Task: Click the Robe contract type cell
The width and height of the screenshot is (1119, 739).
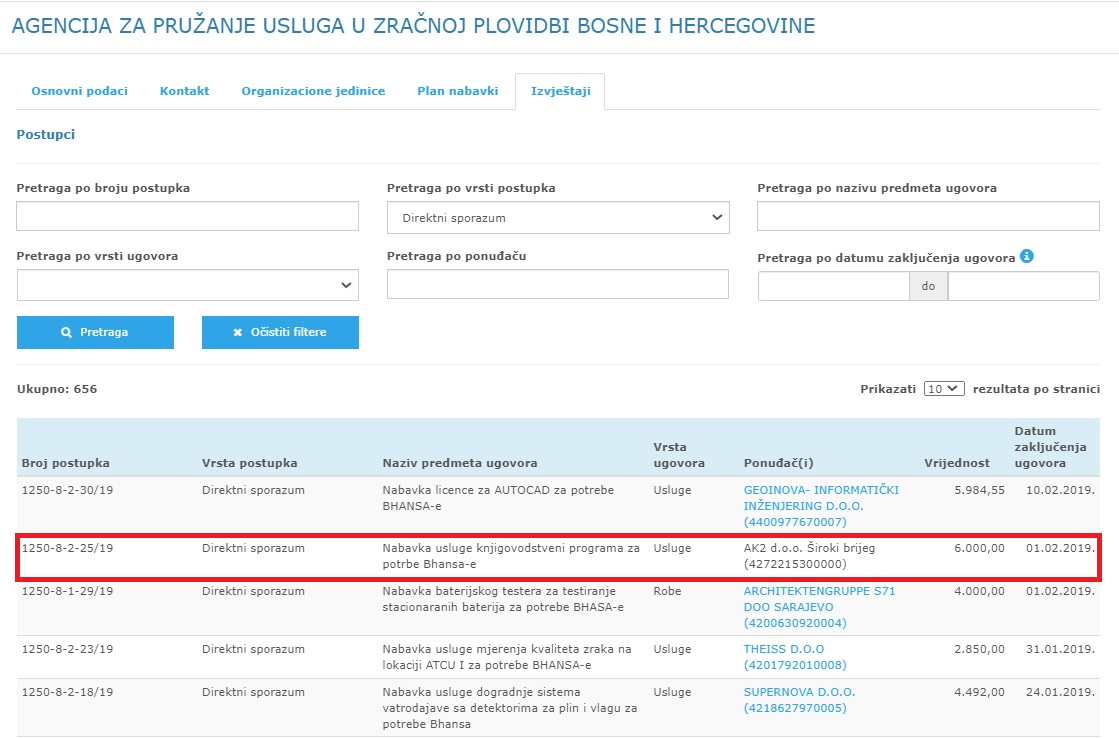Action: (x=667, y=591)
